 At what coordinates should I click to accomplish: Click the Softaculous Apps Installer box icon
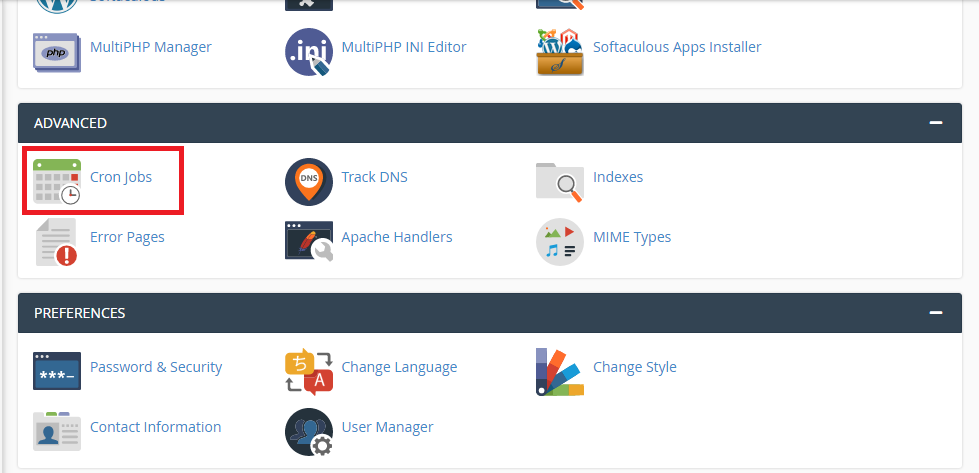tap(560, 52)
